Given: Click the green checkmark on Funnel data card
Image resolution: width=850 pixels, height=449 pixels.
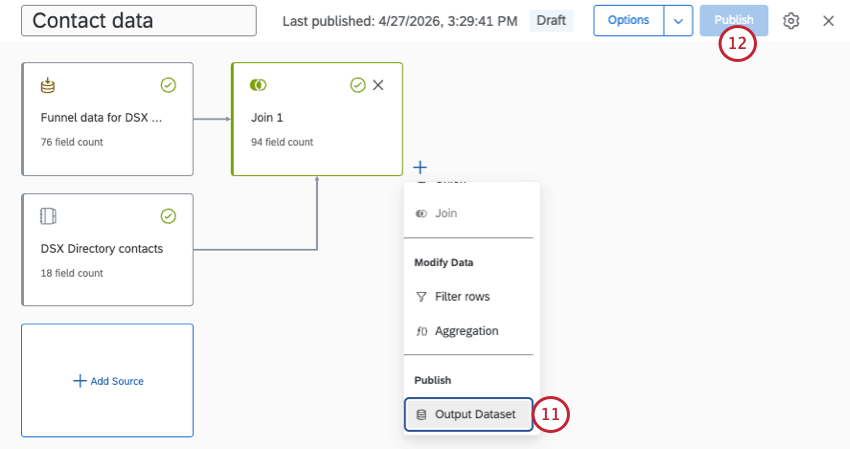Looking at the screenshot, I should click(x=168, y=85).
